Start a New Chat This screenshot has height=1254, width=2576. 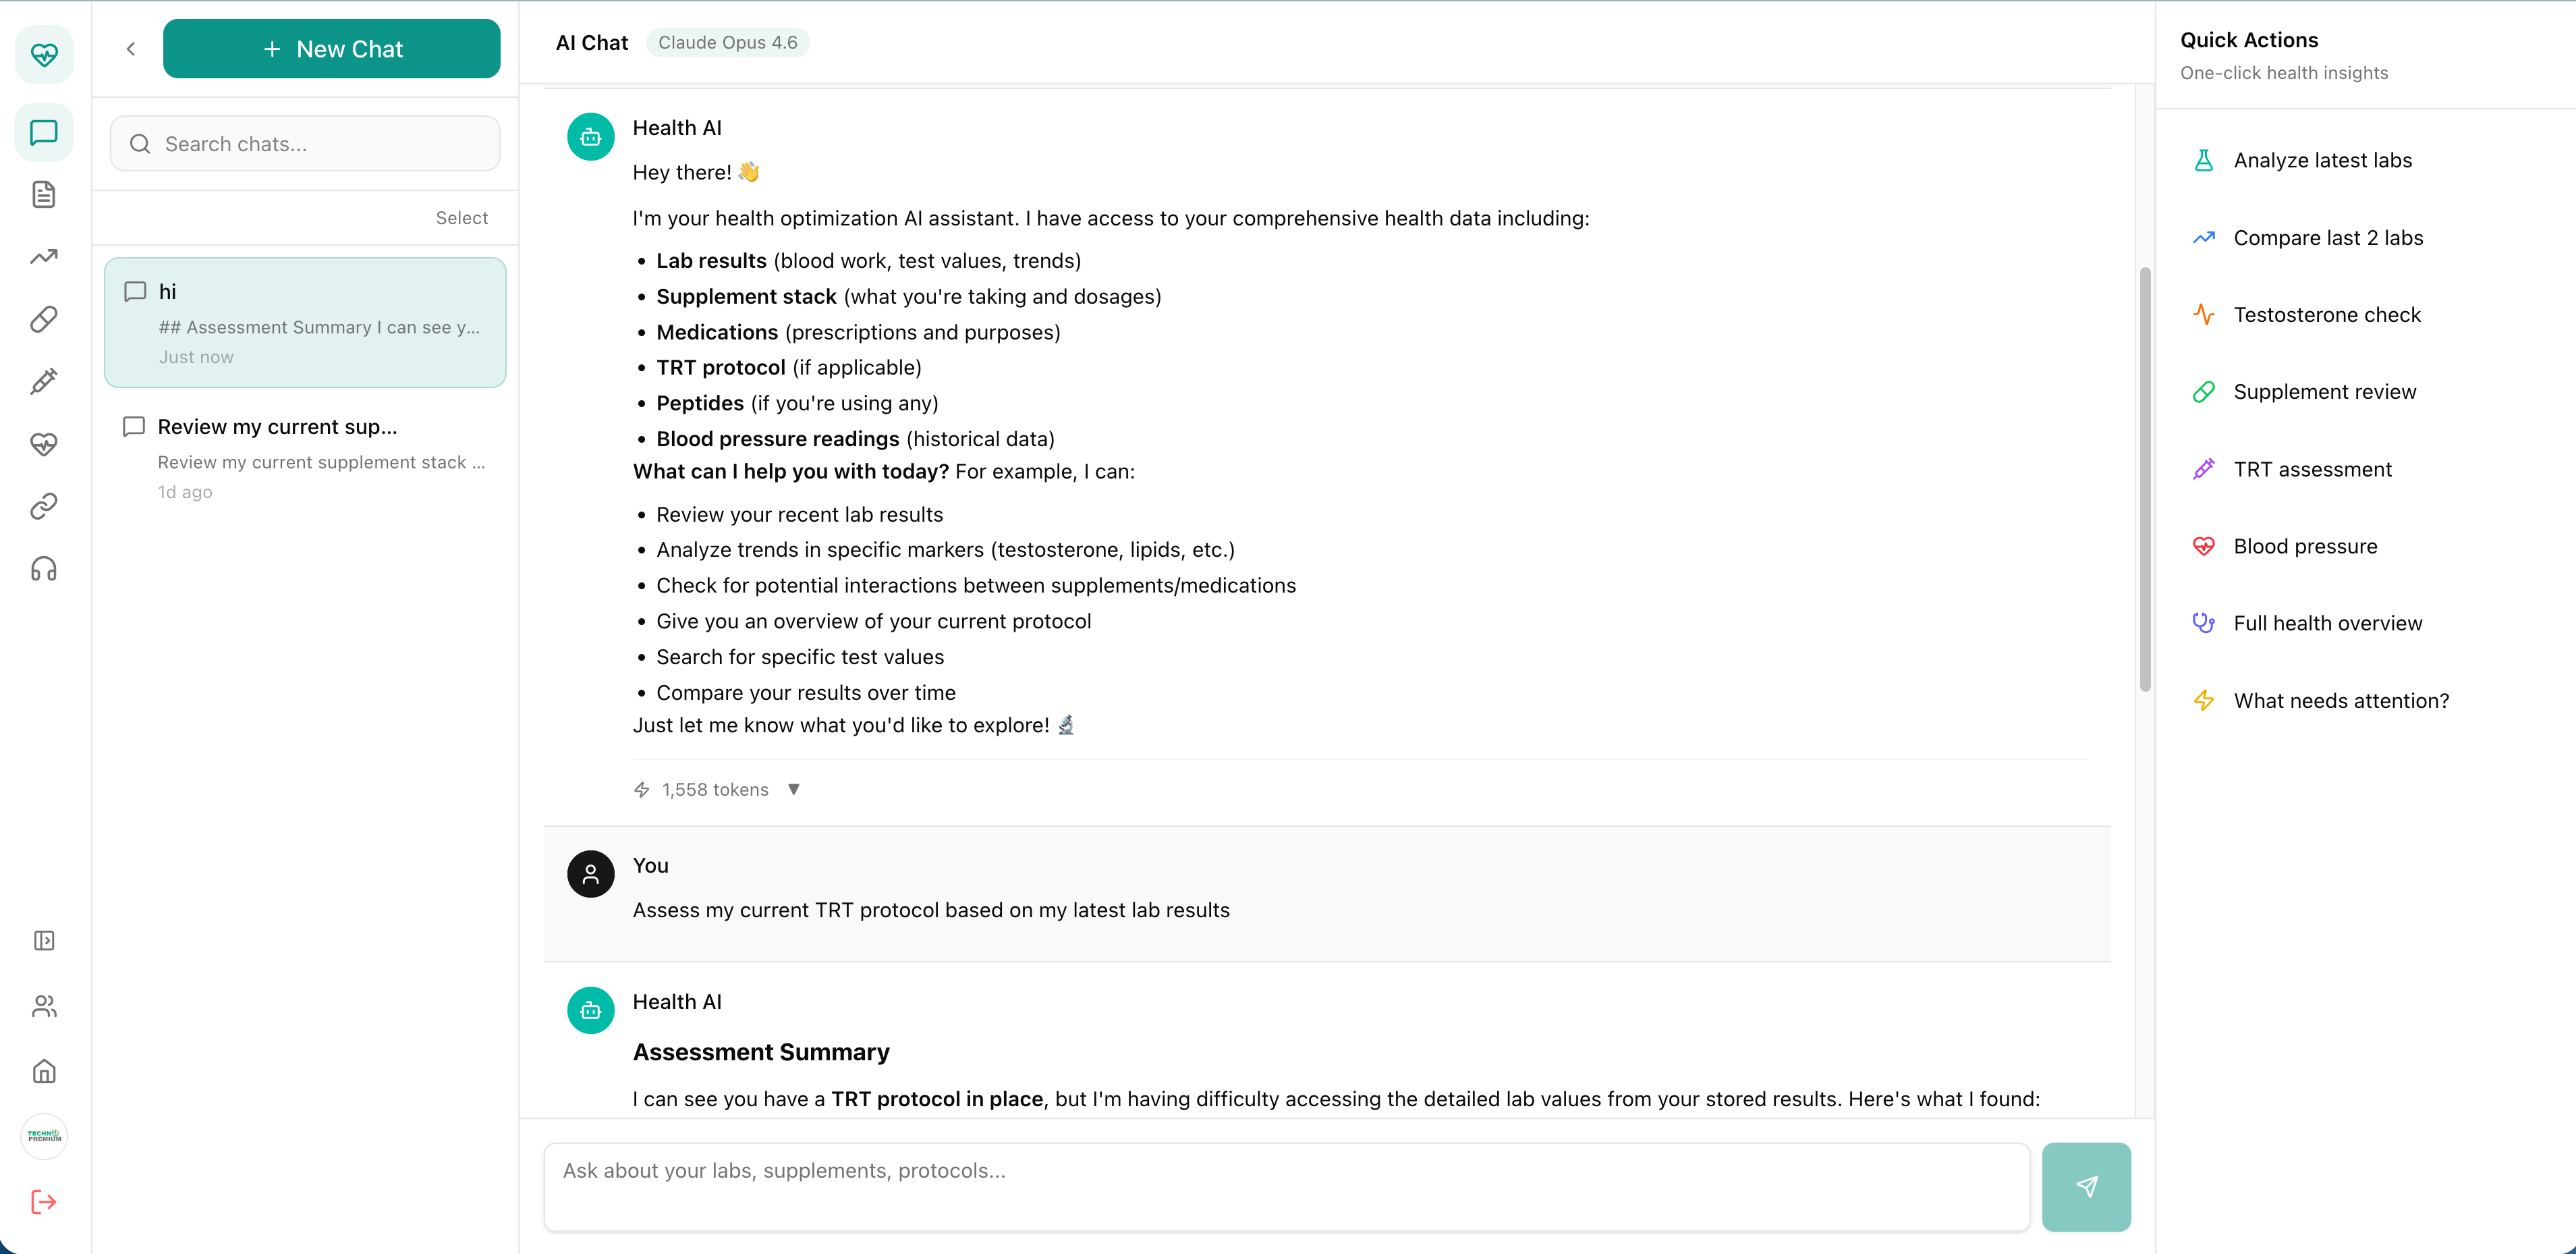click(x=331, y=48)
